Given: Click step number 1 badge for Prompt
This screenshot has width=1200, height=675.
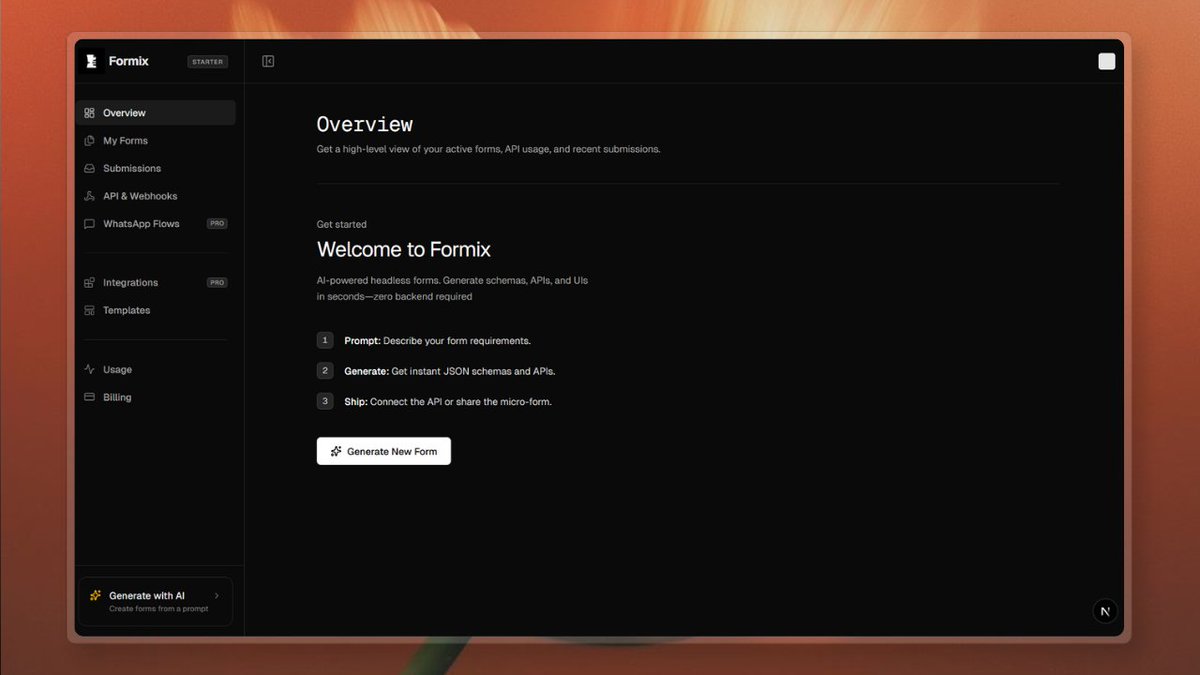Looking at the screenshot, I should coord(325,341).
